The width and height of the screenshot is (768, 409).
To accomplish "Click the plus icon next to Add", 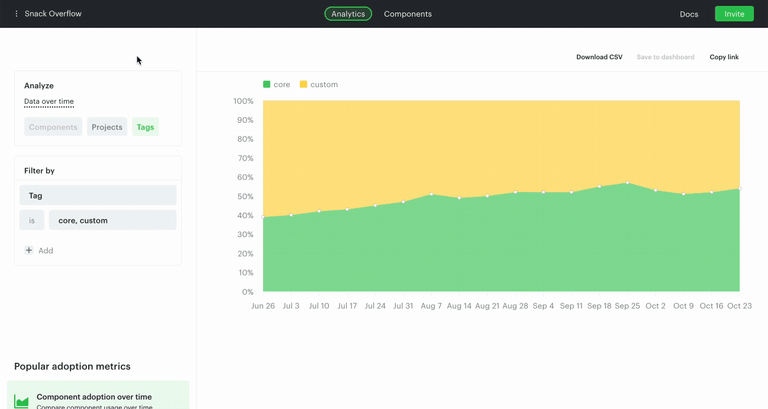I will [x=29, y=250].
